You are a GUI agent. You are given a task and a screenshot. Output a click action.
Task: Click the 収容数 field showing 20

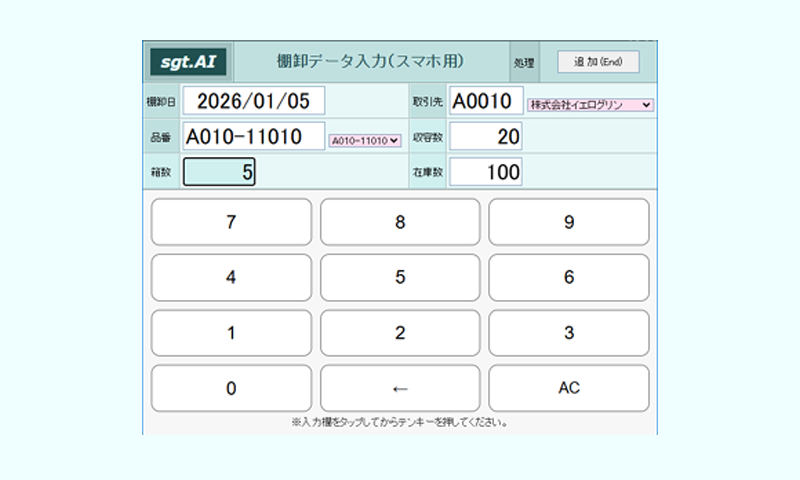486,136
